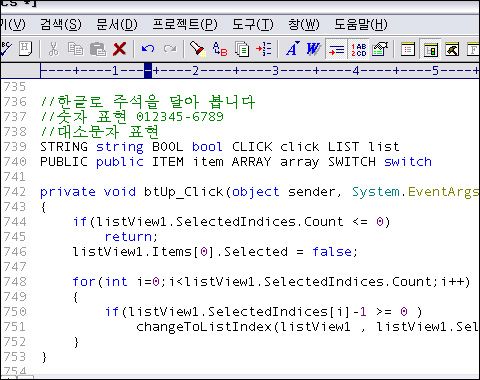Open the Set Font icon

coord(292,49)
